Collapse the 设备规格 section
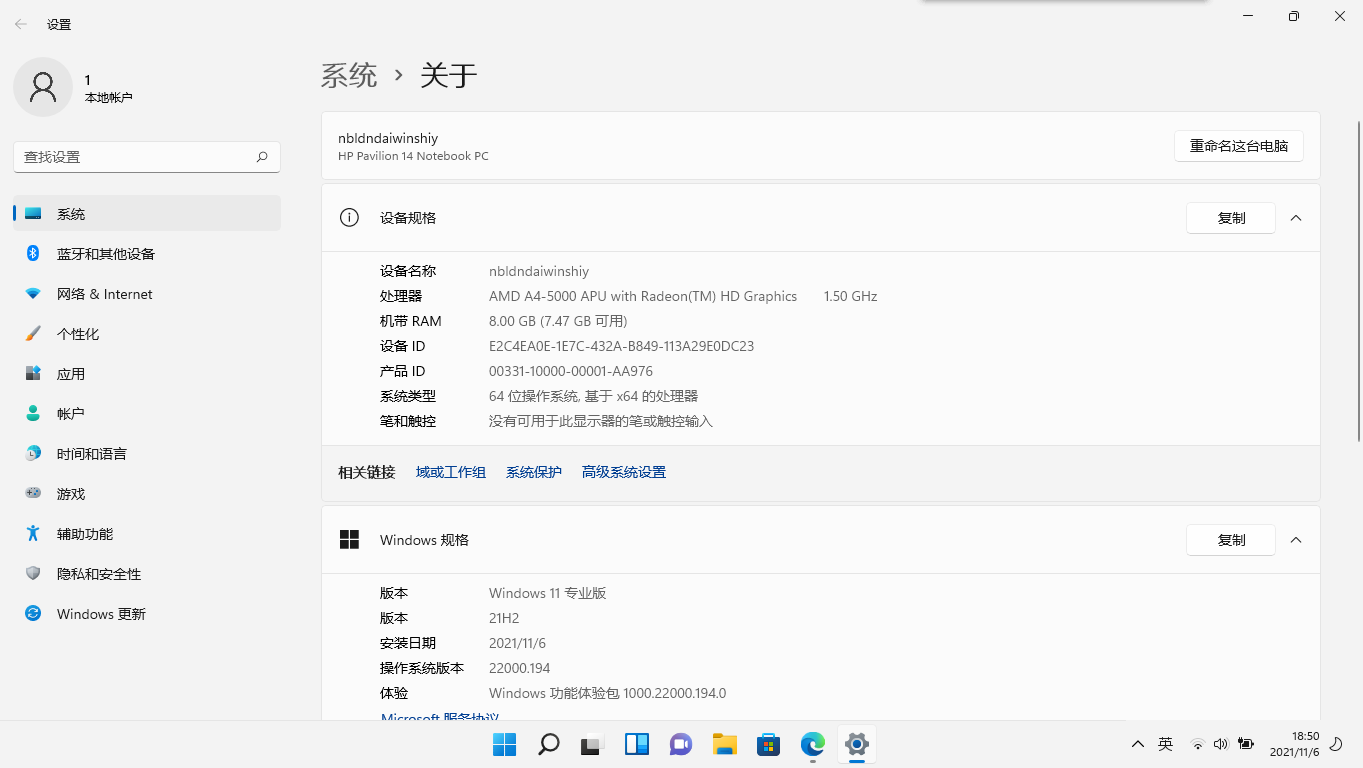 click(1296, 218)
